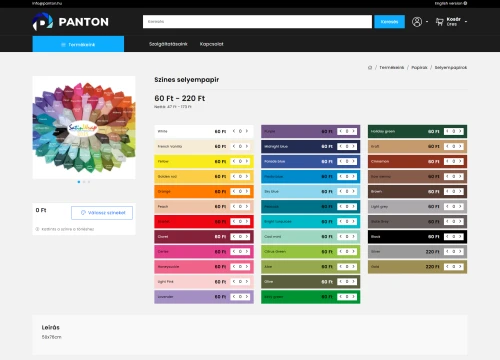The width and height of the screenshot is (500, 360).
Task: Expand the Kosár cart dropdown arrow
Action: [x=466, y=22]
